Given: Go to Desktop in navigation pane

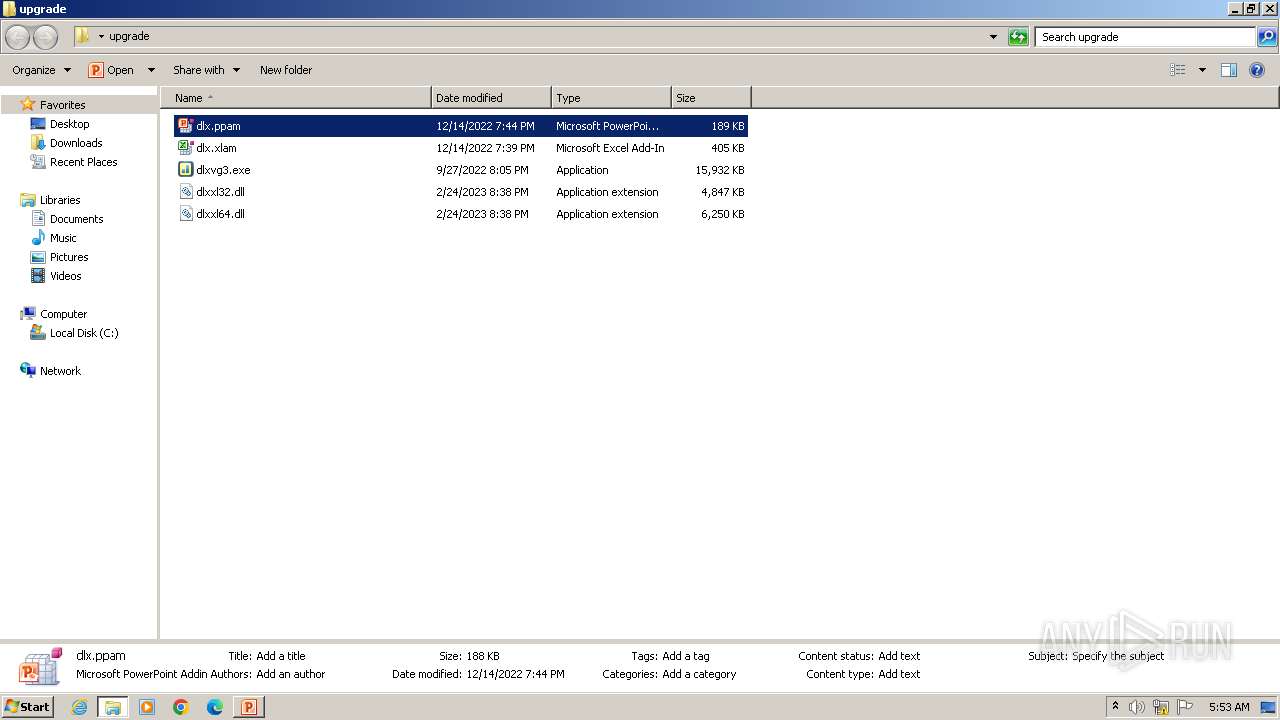Looking at the screenshot, I should (x=69, y=124).
